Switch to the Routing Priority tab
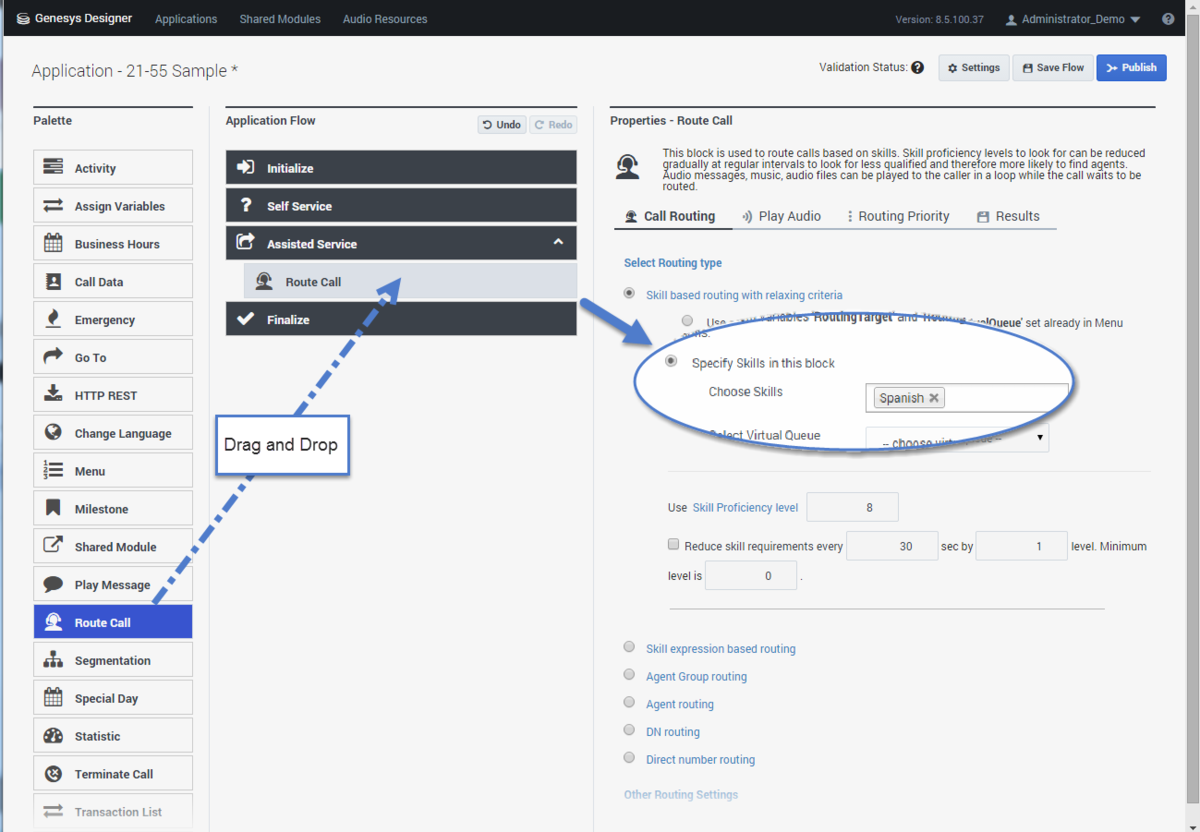This screenshot has width=1200, height=832. coord(897,216)
